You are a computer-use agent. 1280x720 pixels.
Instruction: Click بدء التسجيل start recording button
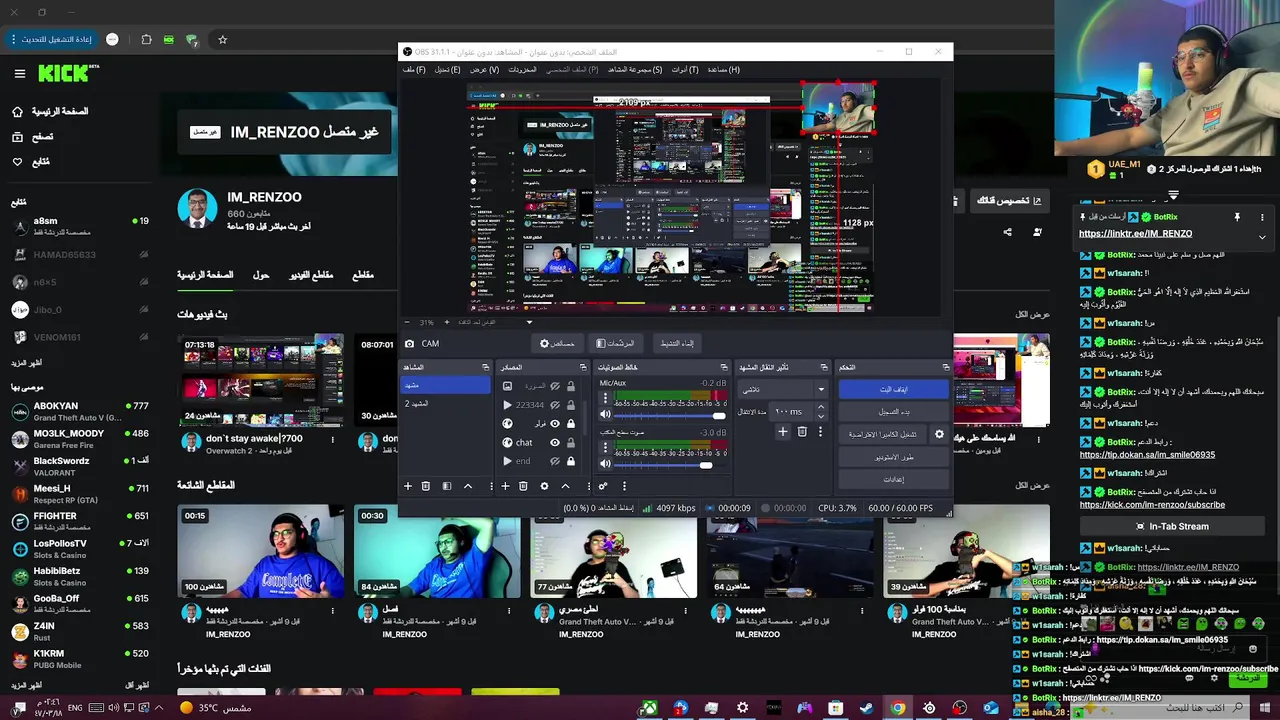[x=893, y=411]
